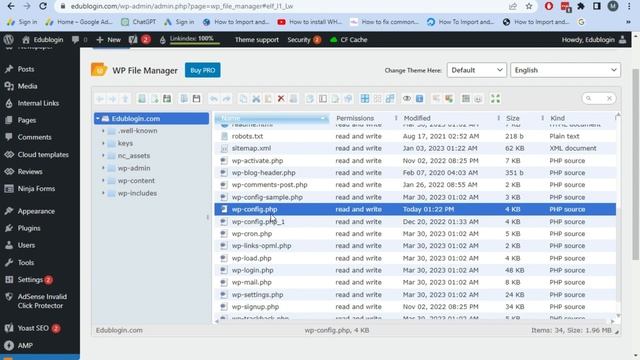The width and height of the screenshot is (640, 360).
Task: Go up to parent folder toolbar icon
Action: pos(125,99)
